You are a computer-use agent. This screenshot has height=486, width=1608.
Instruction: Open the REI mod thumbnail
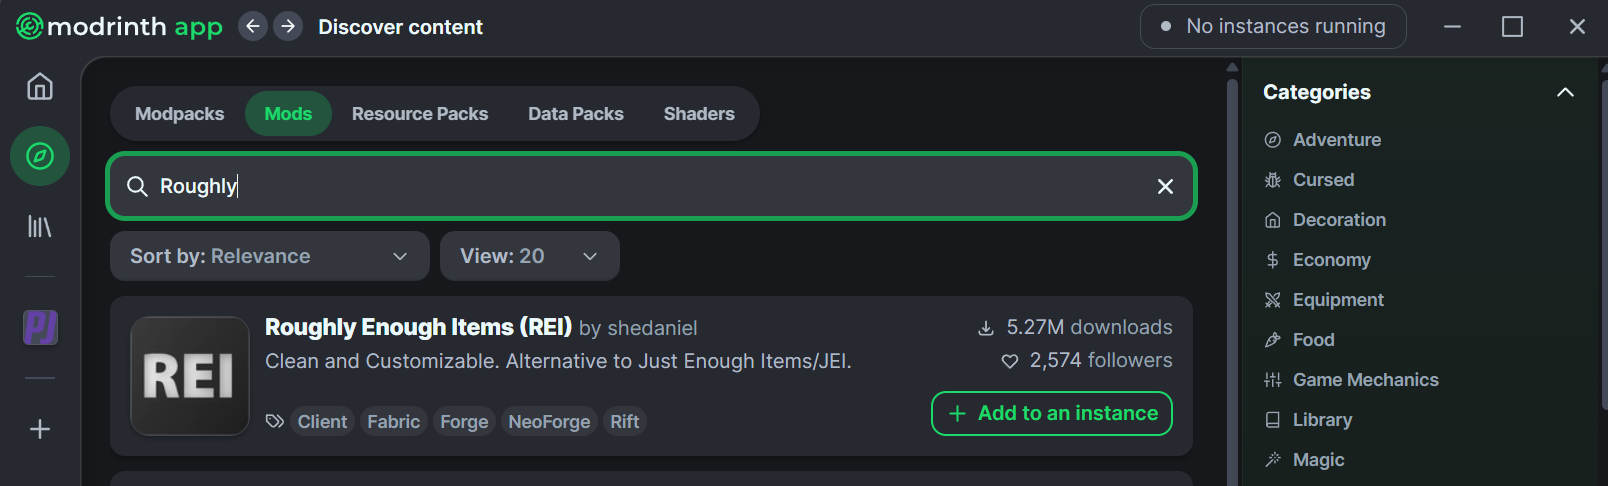click(190, 376)
